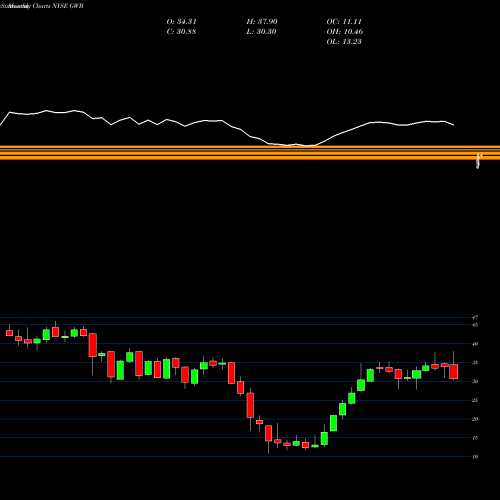500x500 pixels.
Task: Click the 30 price axis label
Action: click(475, 381)
